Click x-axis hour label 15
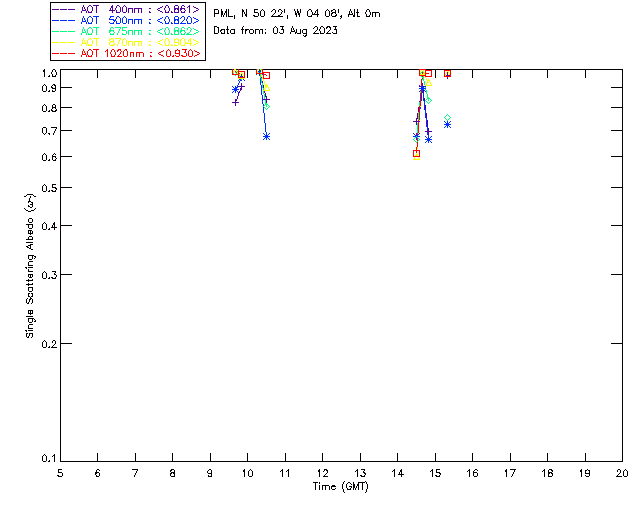The height and width of the screenshot is (512, 640). (x=435, y=473)
